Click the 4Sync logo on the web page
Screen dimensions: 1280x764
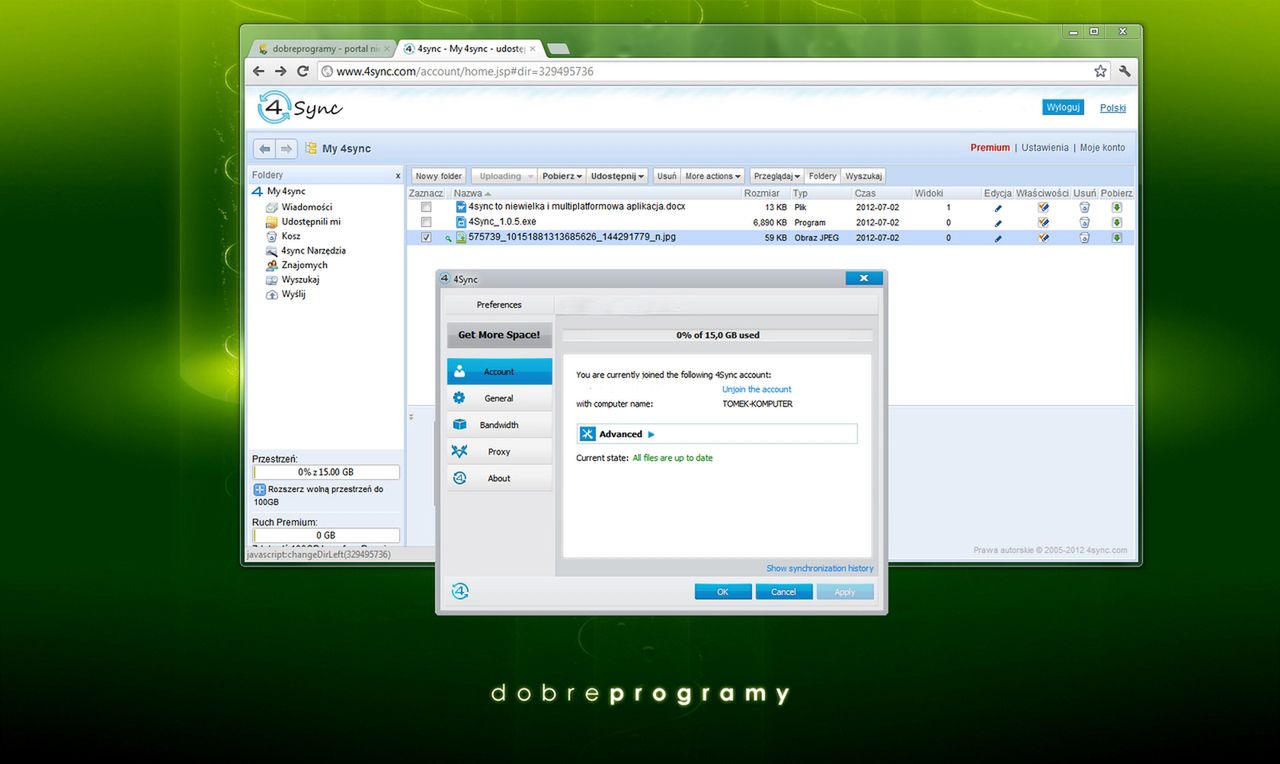(300, 107)
